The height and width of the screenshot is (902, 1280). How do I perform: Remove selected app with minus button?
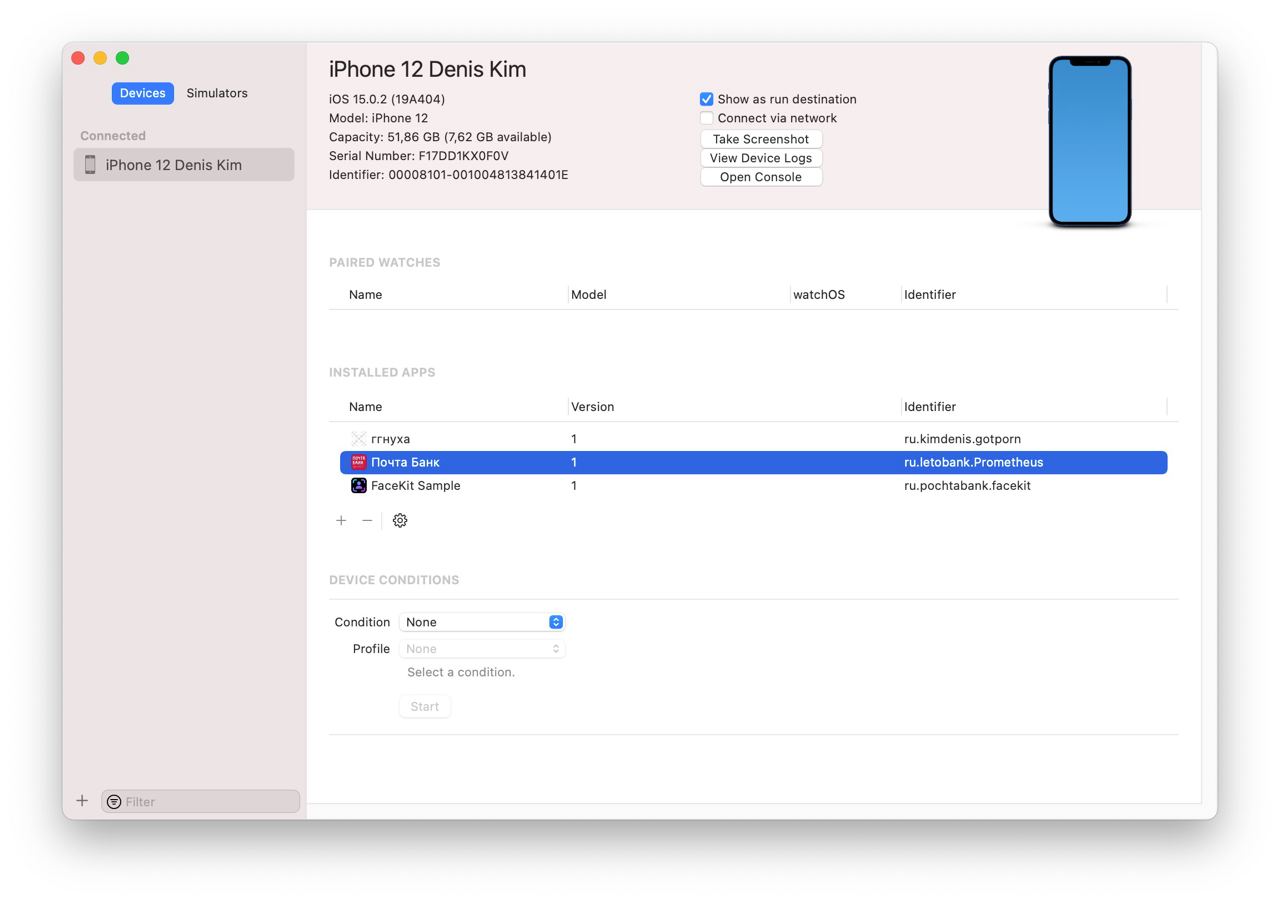pyautogui.click(x=367, y=520)
